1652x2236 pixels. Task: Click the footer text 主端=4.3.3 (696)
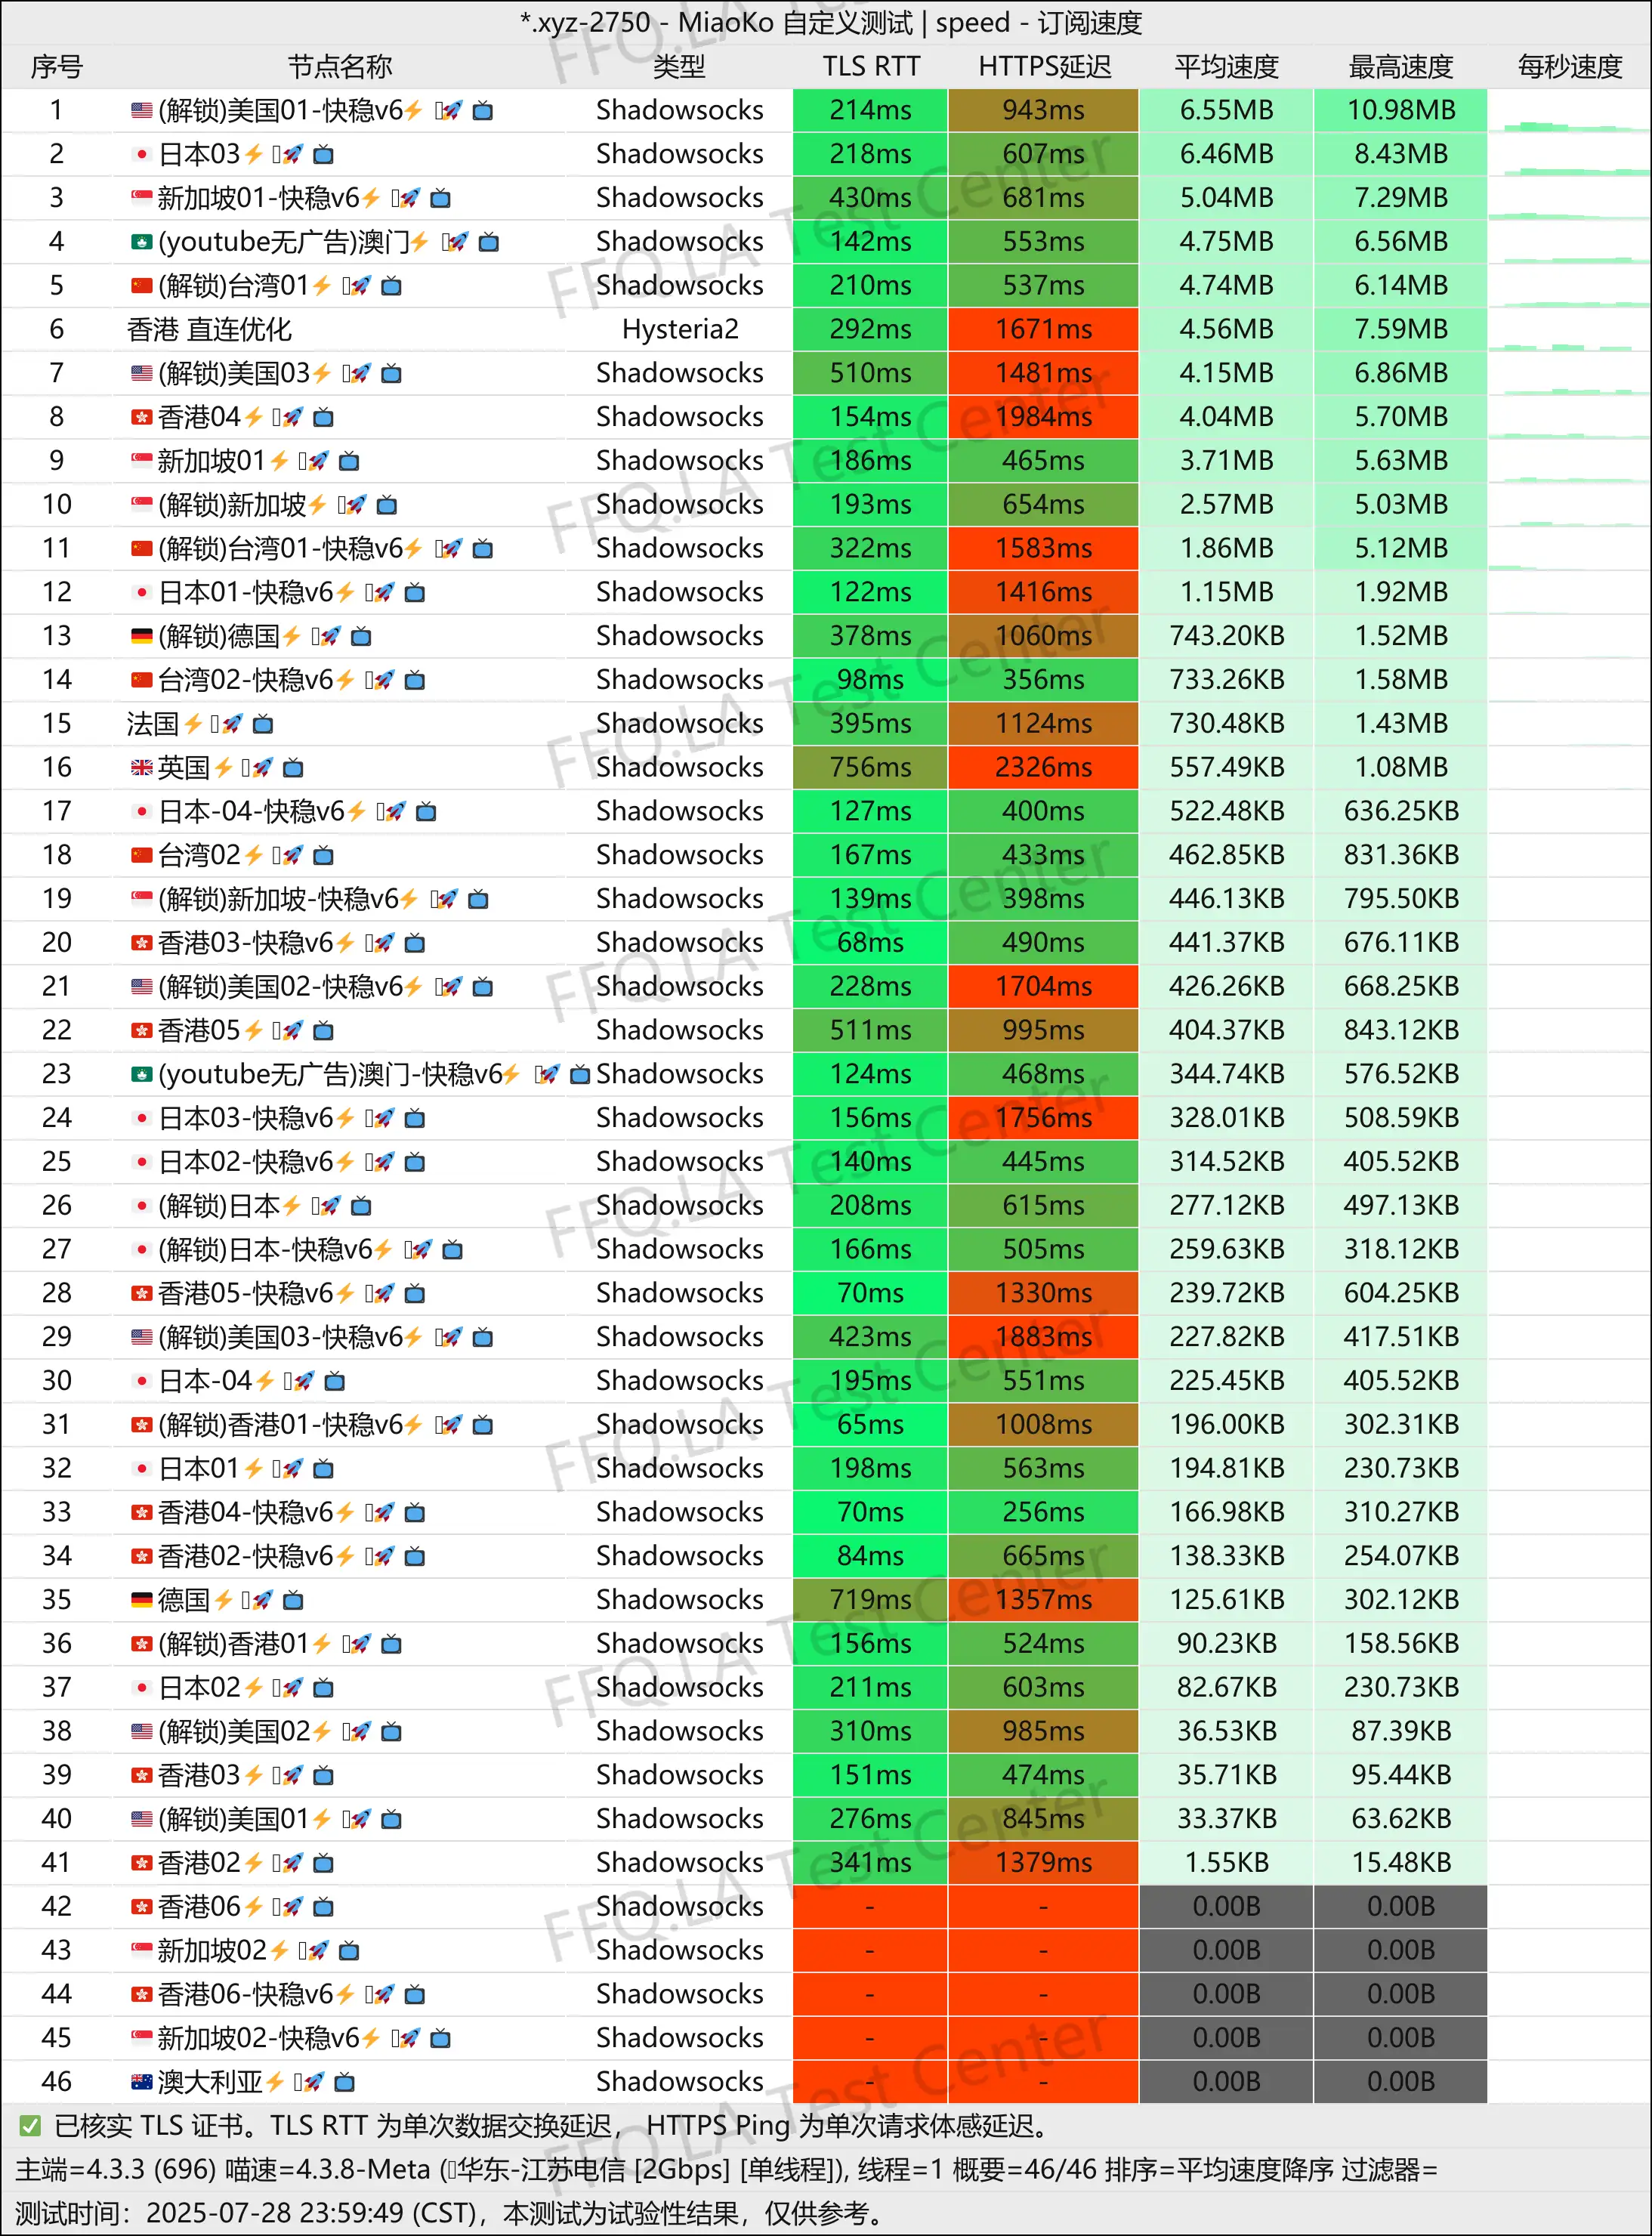click(116, 2170)
